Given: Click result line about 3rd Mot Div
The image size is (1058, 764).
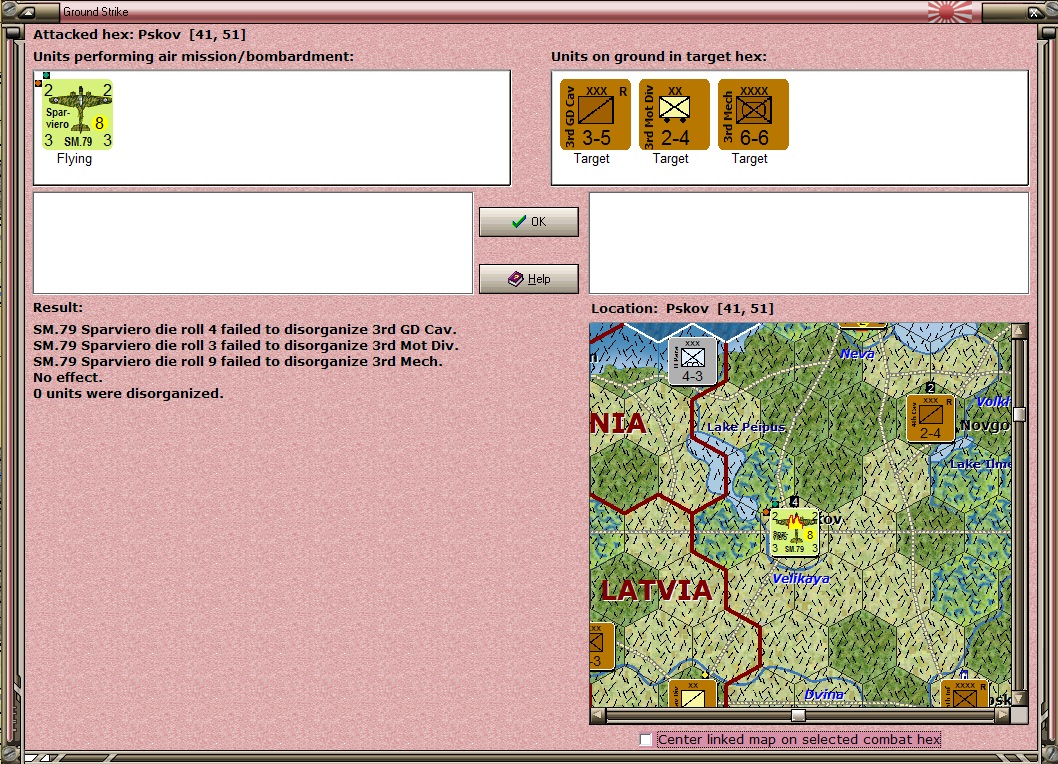Looking at the screenshot, I should [246, 346].
